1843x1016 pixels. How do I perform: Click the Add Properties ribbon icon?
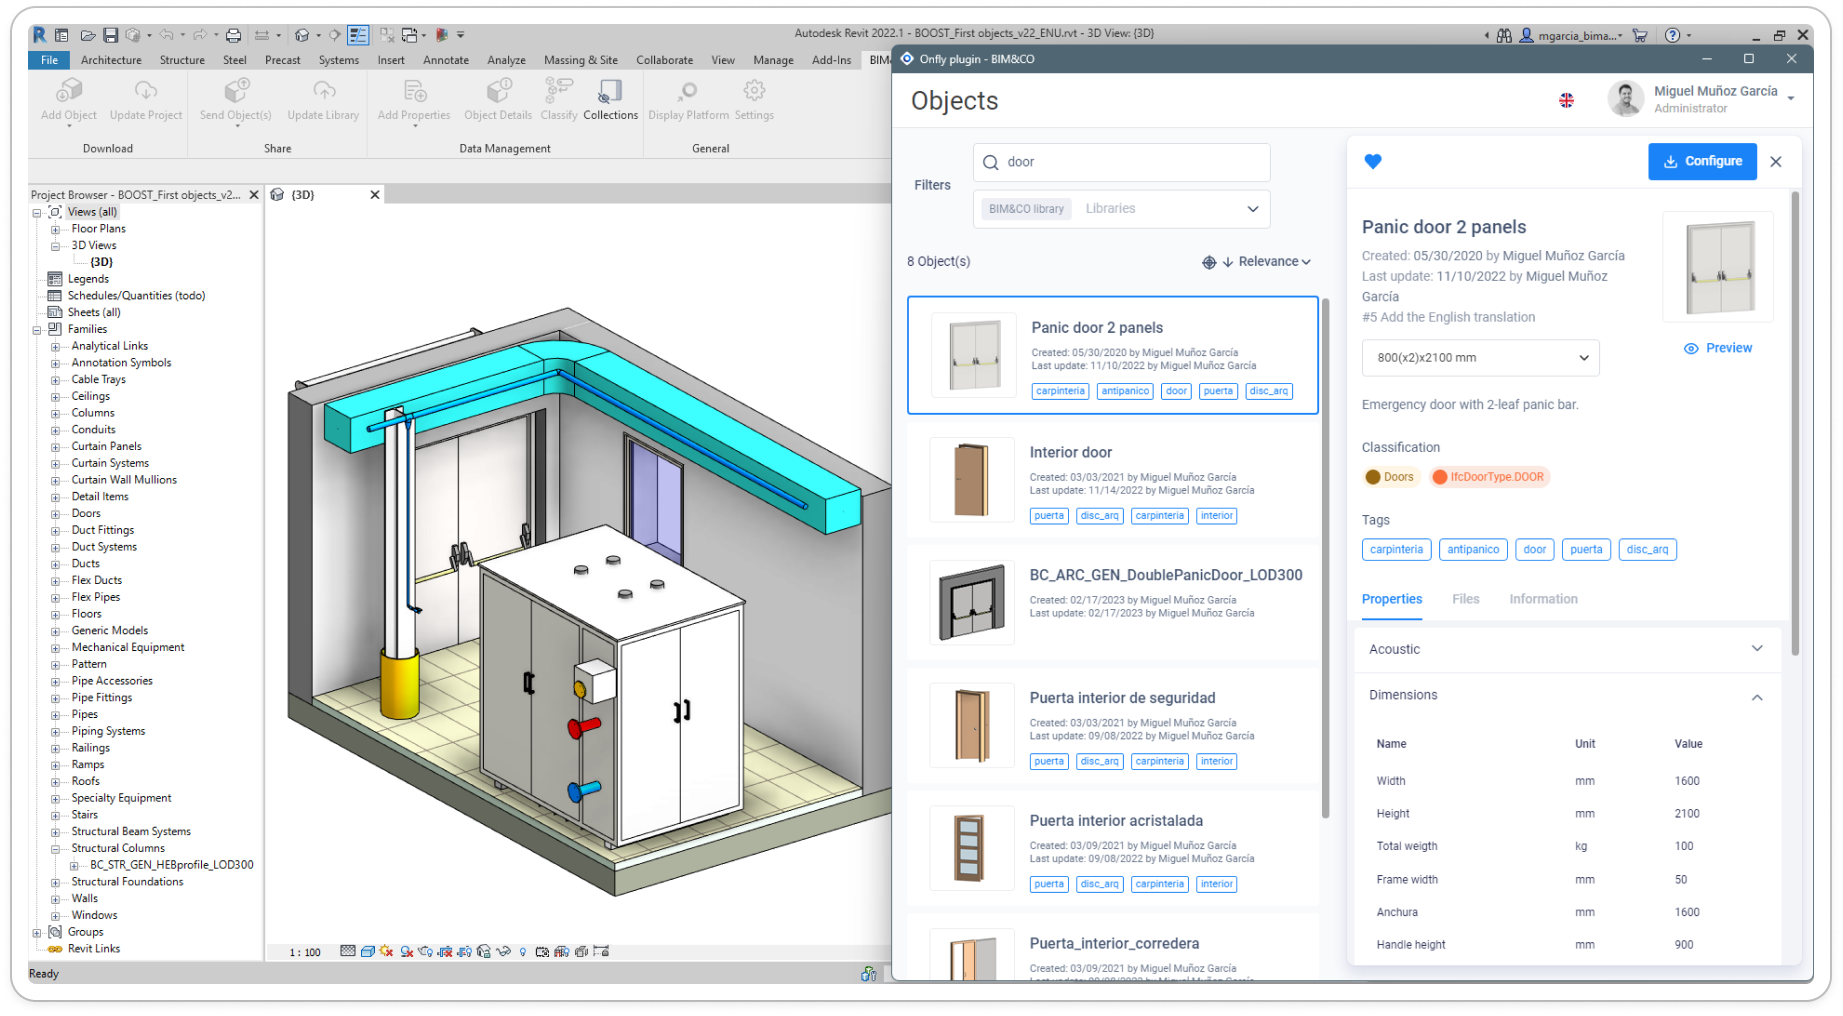coord(414,92)
